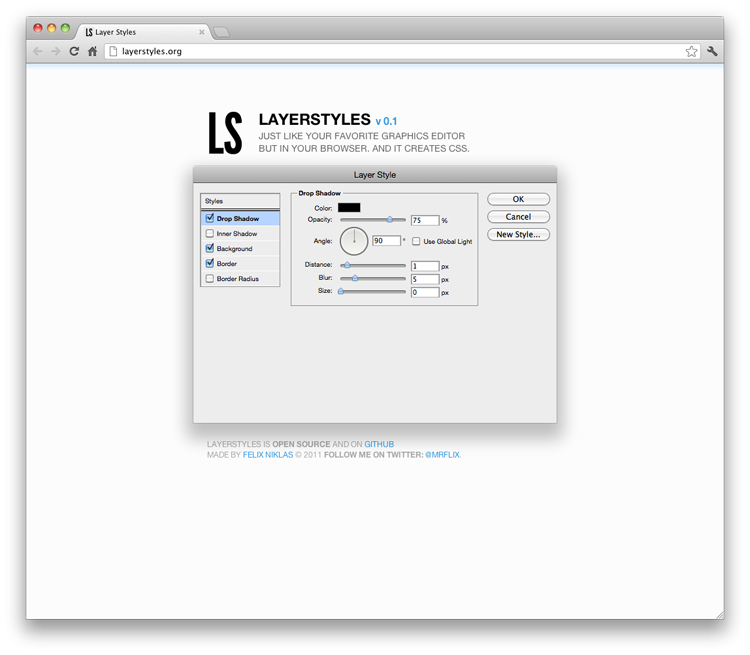Click the Styles list header

(x=240, y=201)
